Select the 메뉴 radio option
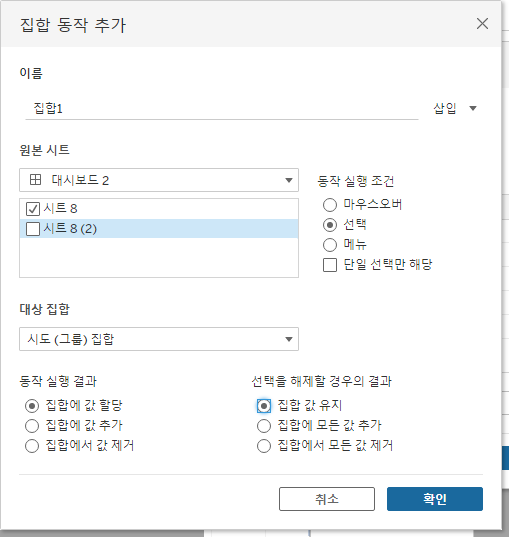Image resolution: width=509 pixels, height=537 pixels. pyautogui.click(x=330, y=245)
